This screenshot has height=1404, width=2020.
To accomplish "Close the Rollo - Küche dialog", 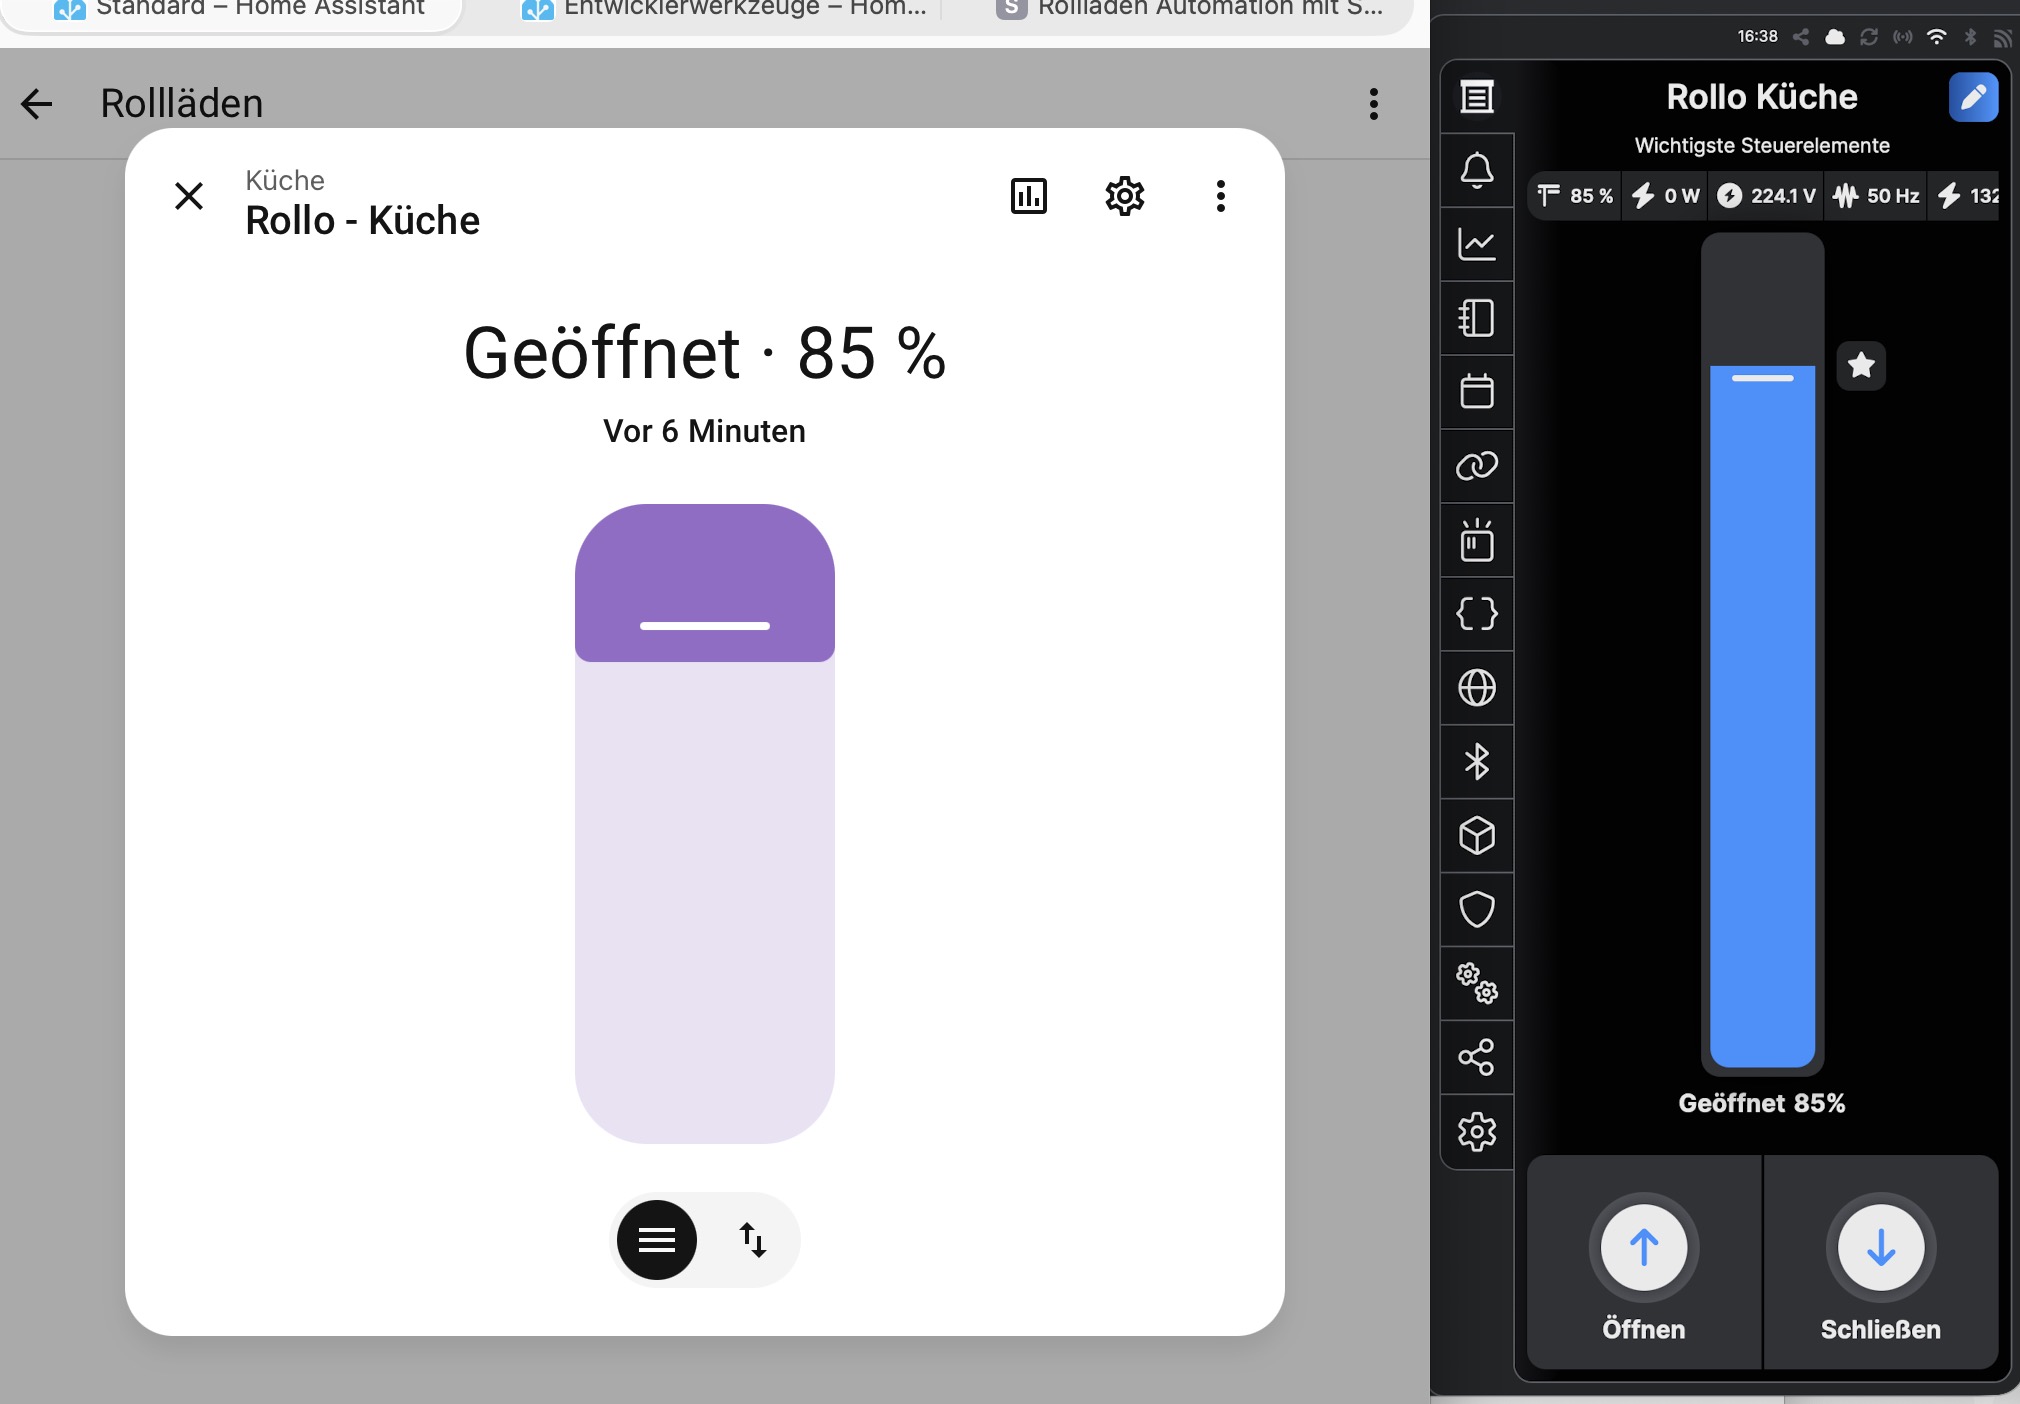I will click(x=189, y=196).
